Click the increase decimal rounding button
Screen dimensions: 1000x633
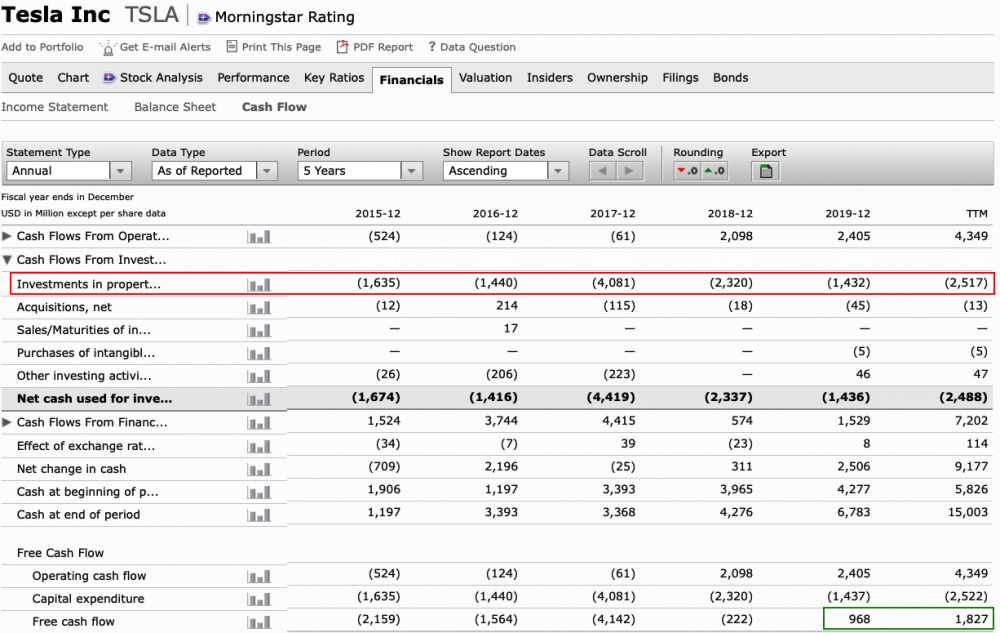(x=713, y=171)
